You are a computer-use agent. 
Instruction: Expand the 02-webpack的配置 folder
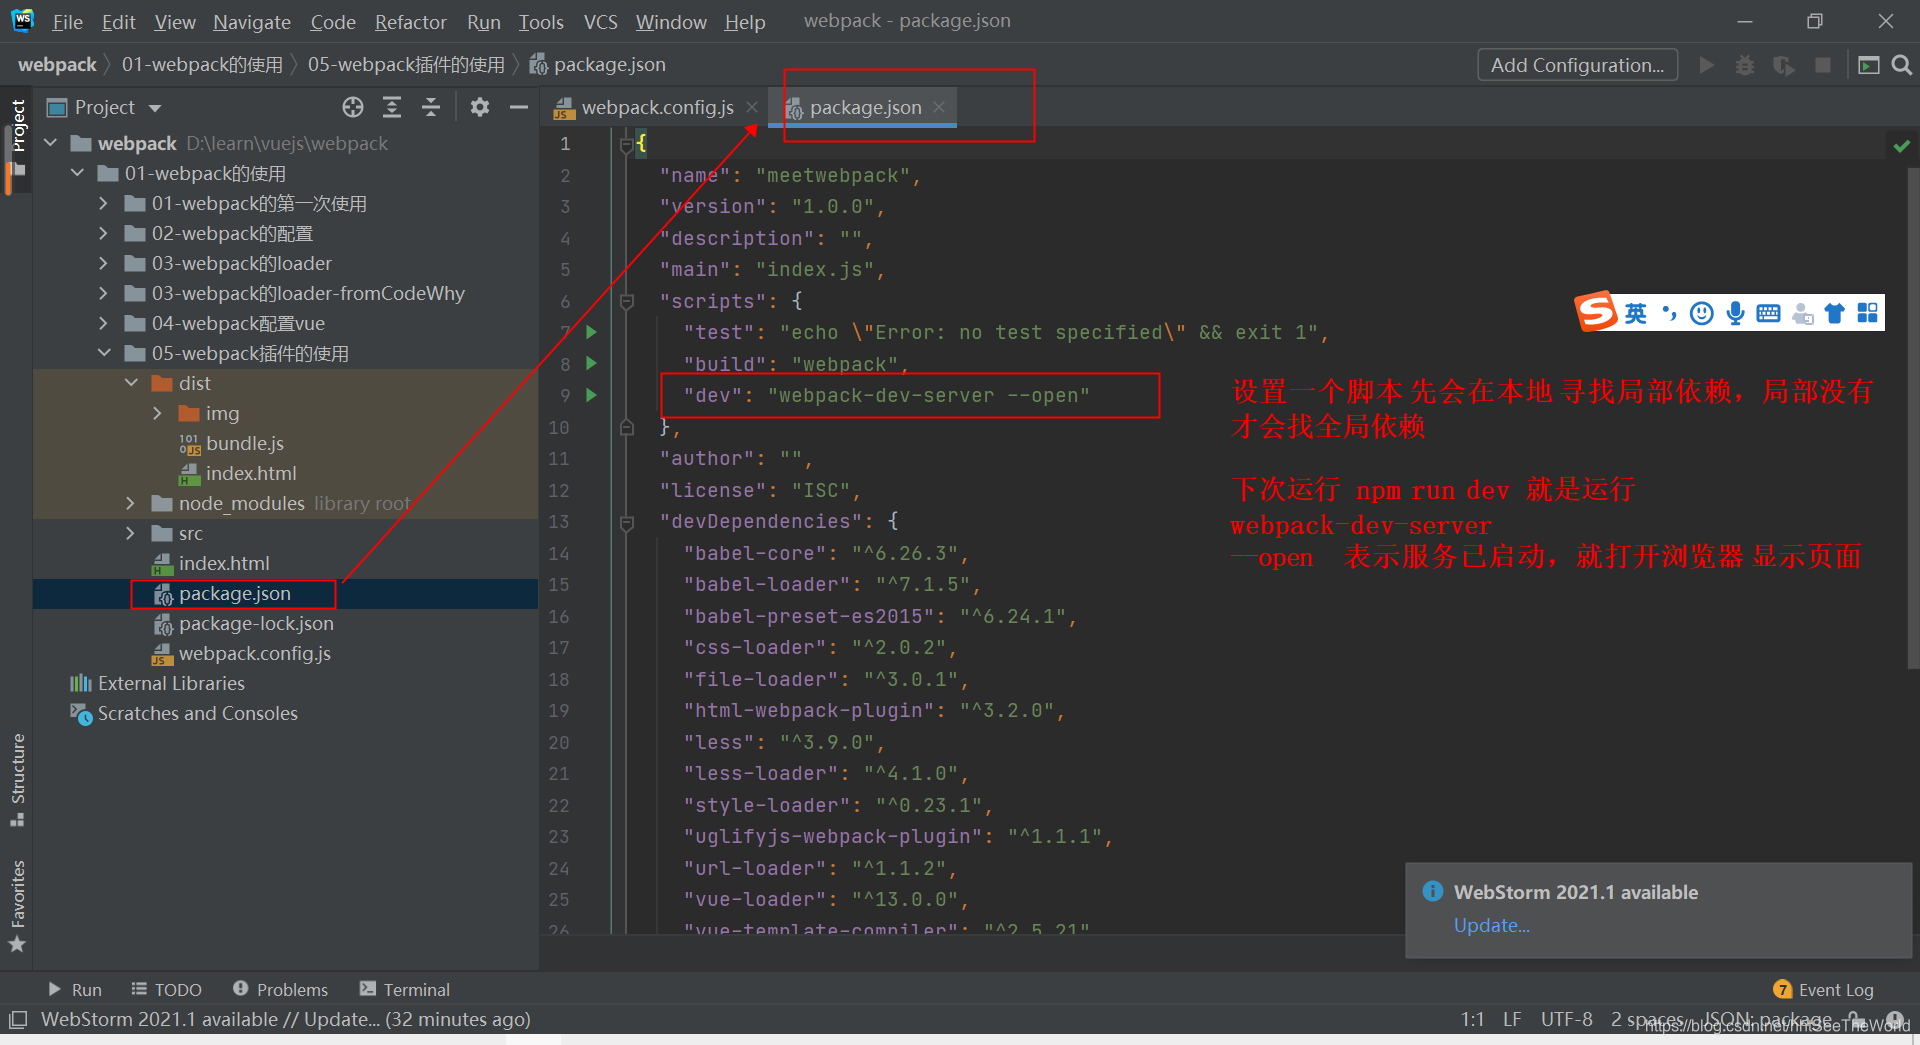click(103, 233)
